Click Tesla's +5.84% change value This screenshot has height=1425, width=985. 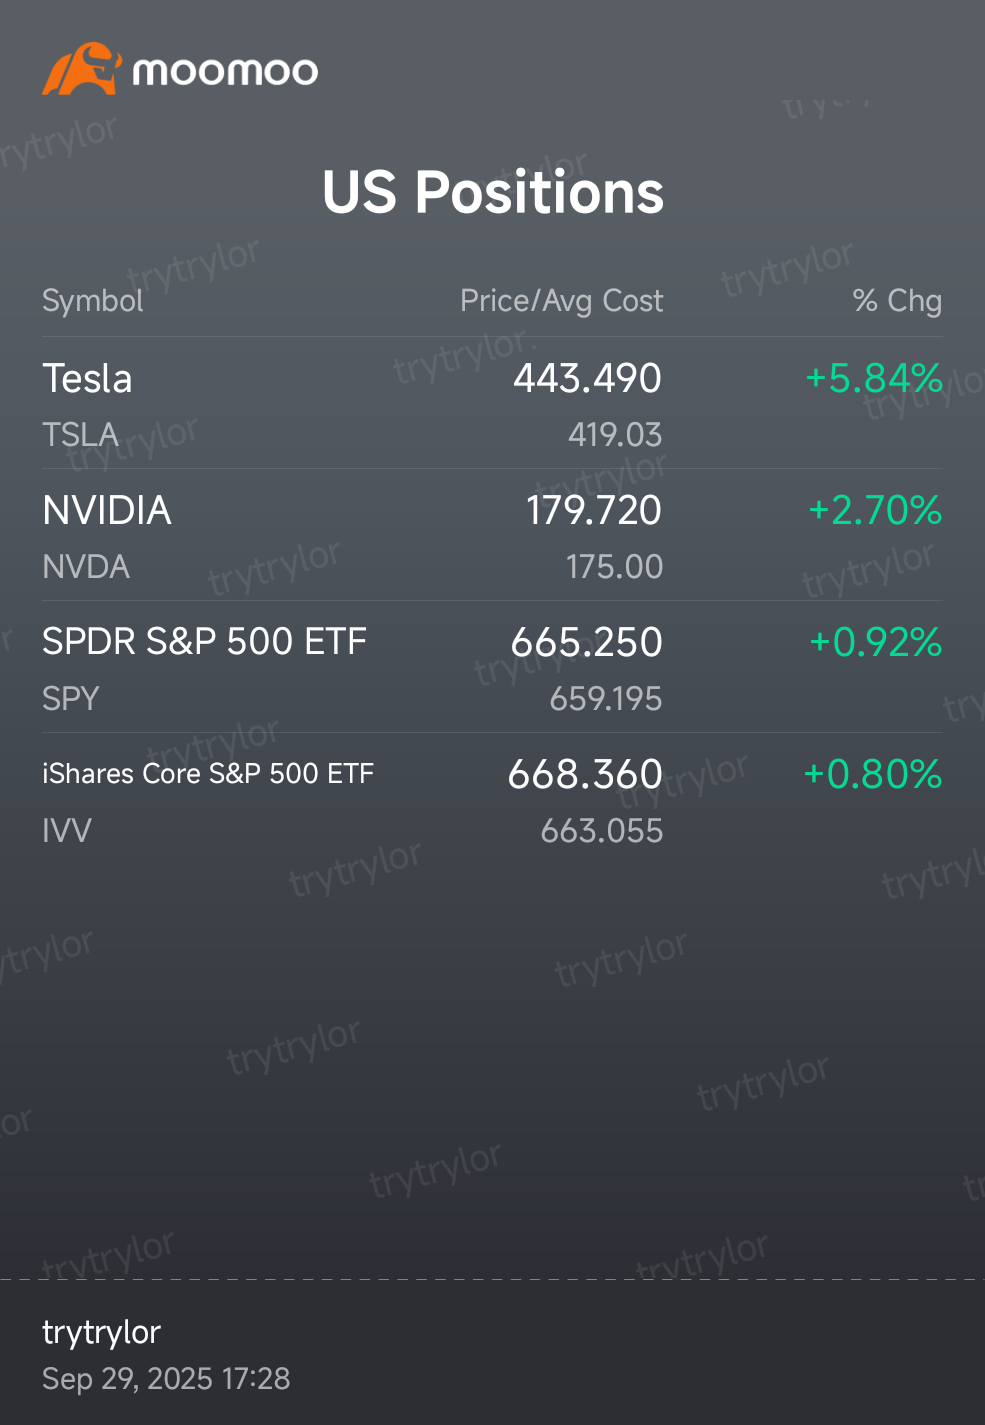(x=874, y=379)
